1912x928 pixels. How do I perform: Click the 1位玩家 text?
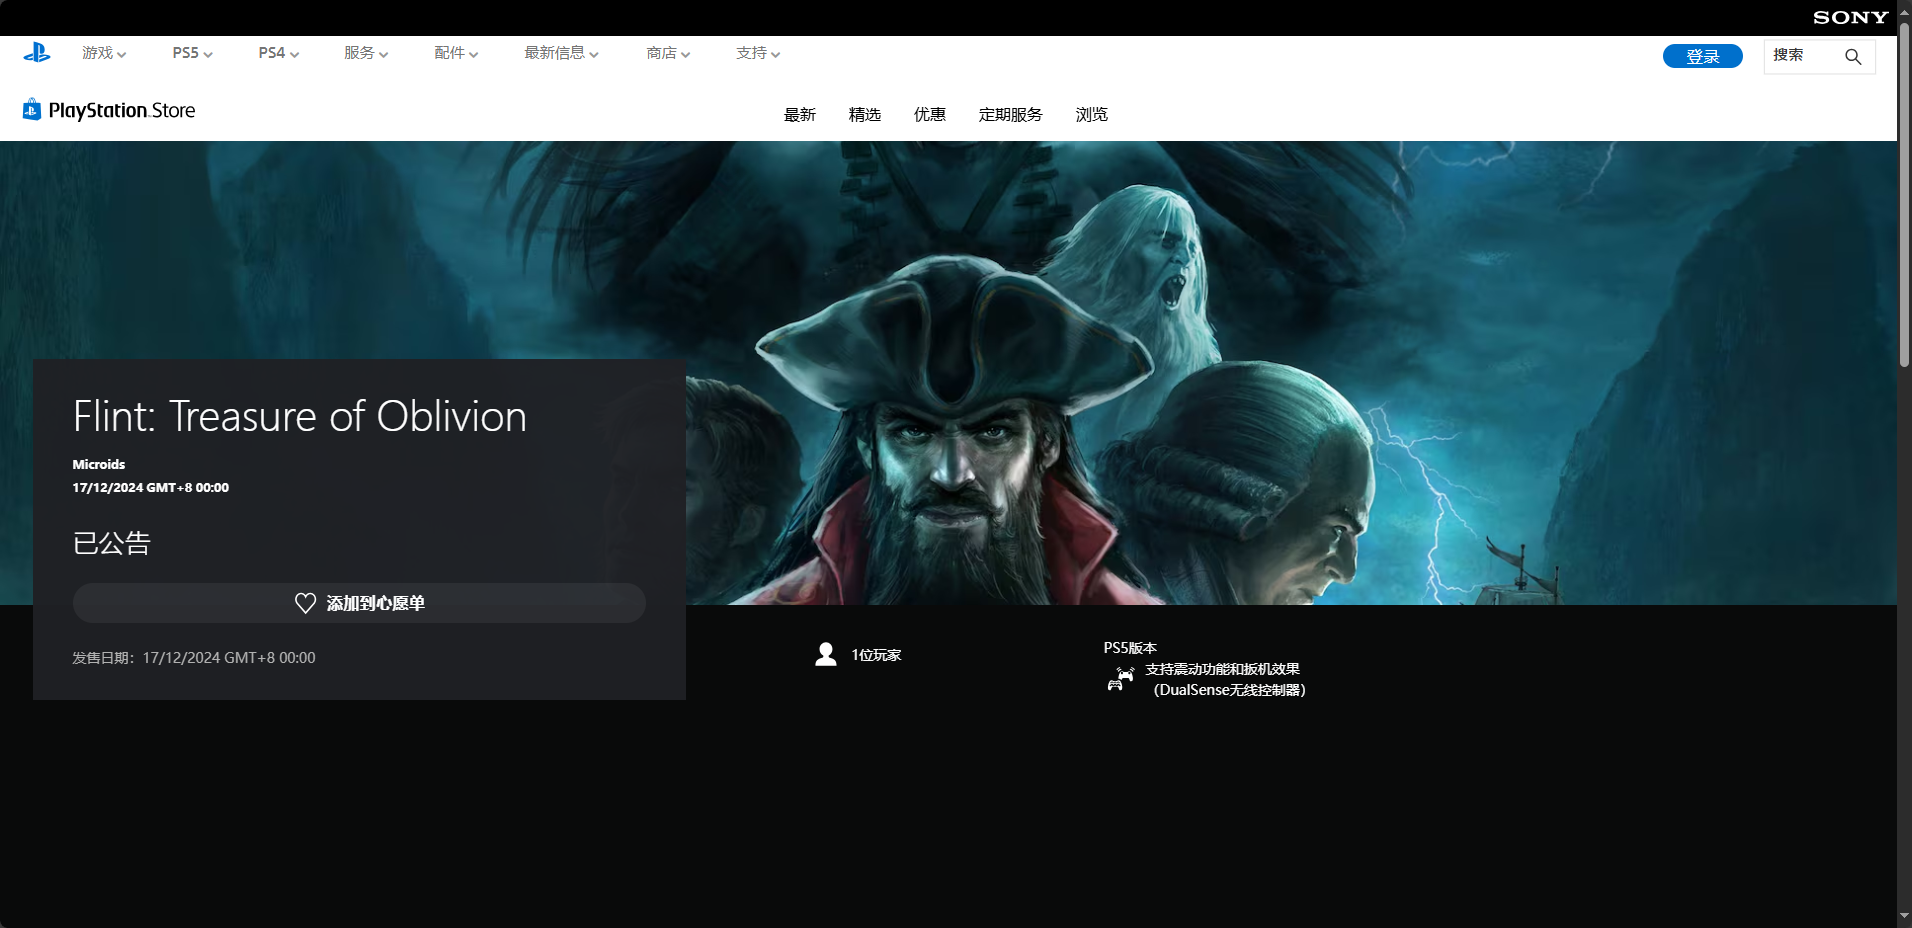(x=877, y=655)
